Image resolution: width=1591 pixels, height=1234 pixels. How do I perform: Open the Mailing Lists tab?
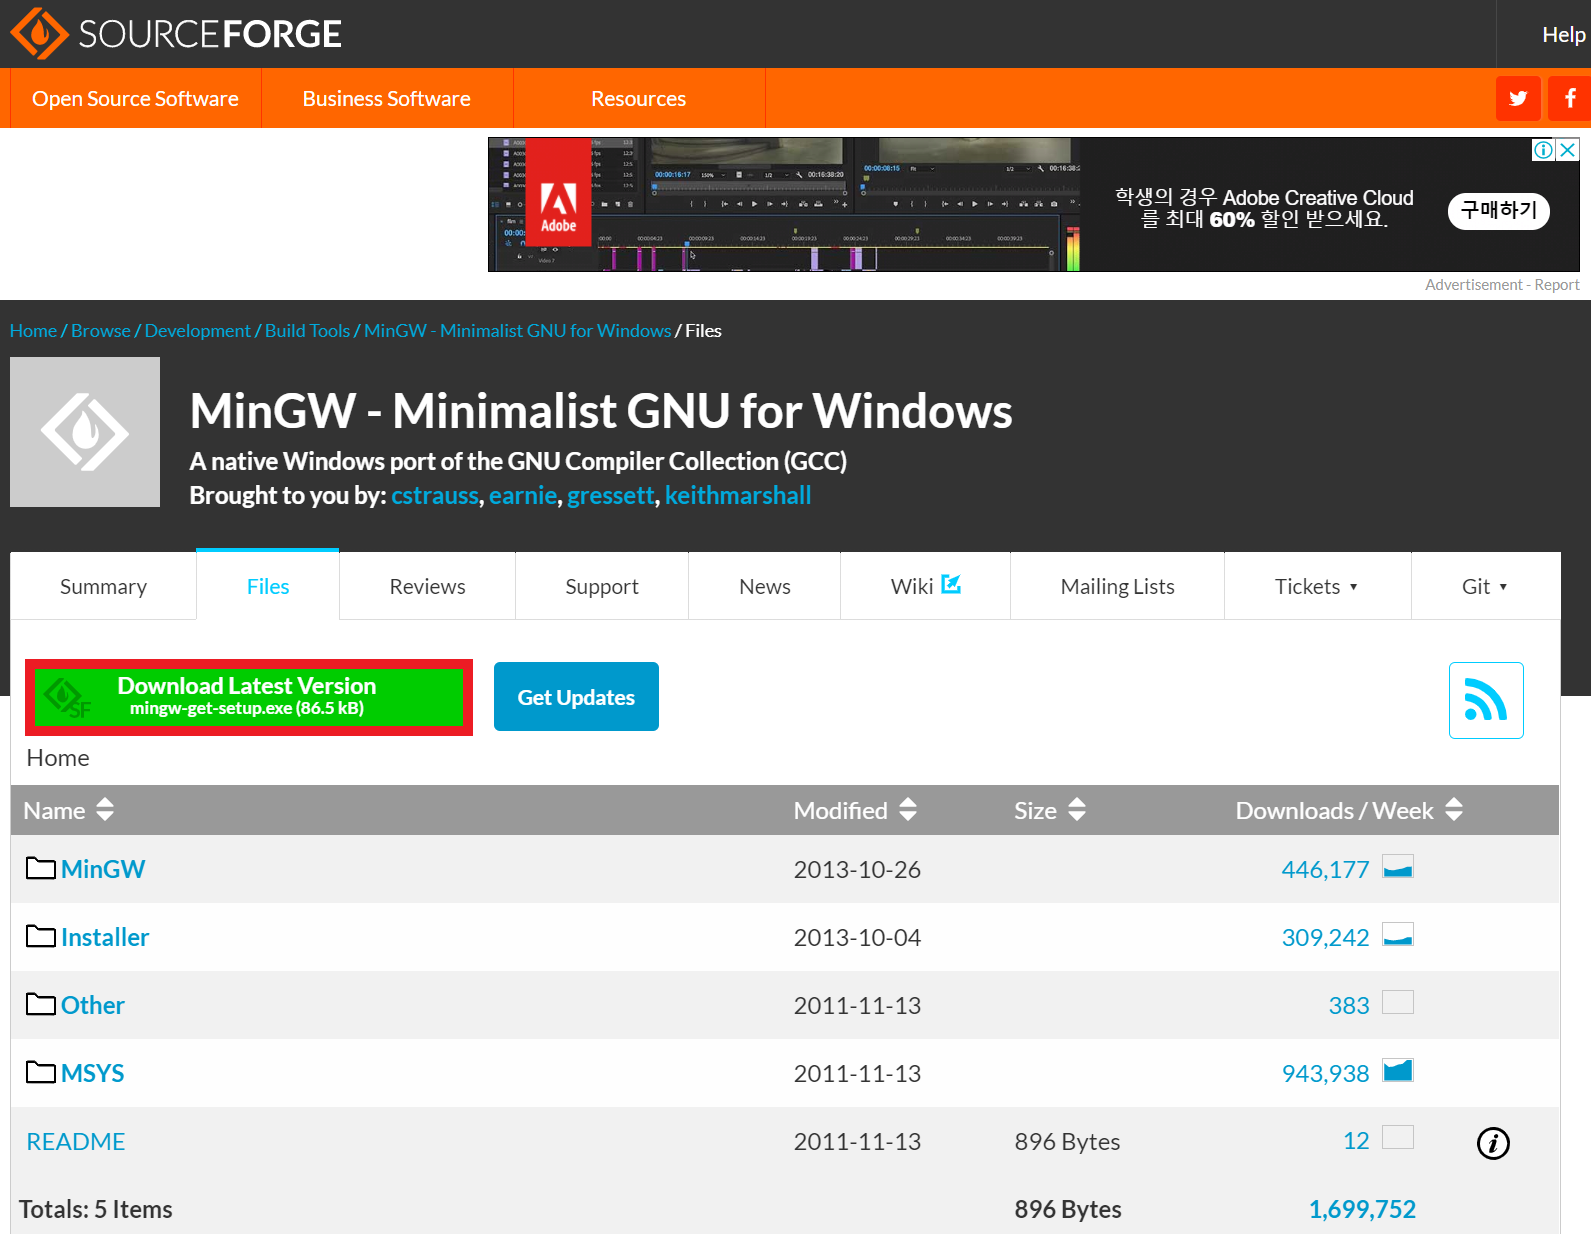click(x=1118, y=587)
